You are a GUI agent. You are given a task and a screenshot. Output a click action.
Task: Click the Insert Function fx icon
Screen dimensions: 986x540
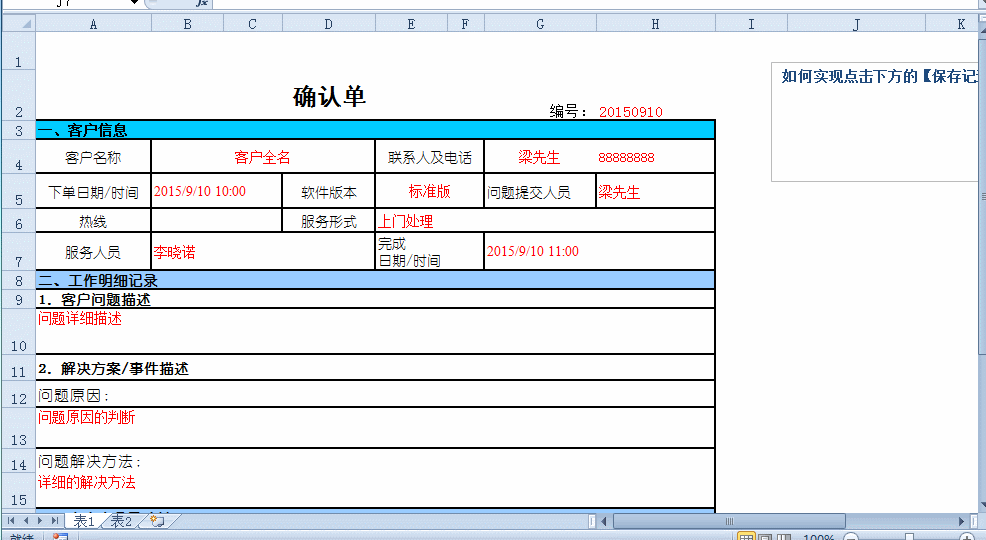(x=201, y=3)
